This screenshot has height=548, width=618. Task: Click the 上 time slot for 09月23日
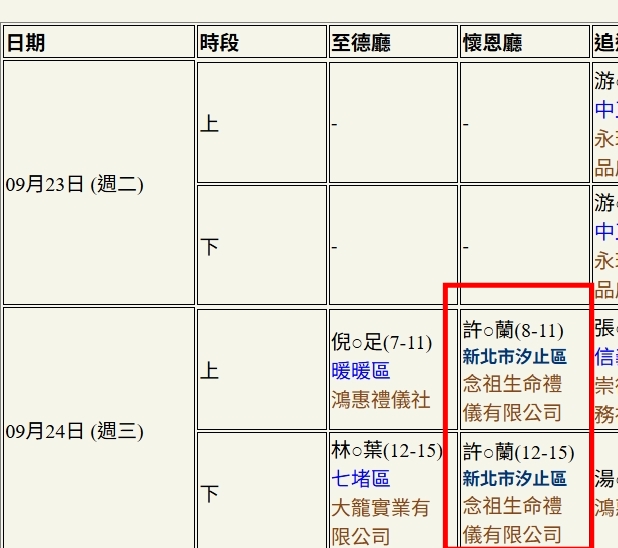pyautogui.click(x=210, y=123)
